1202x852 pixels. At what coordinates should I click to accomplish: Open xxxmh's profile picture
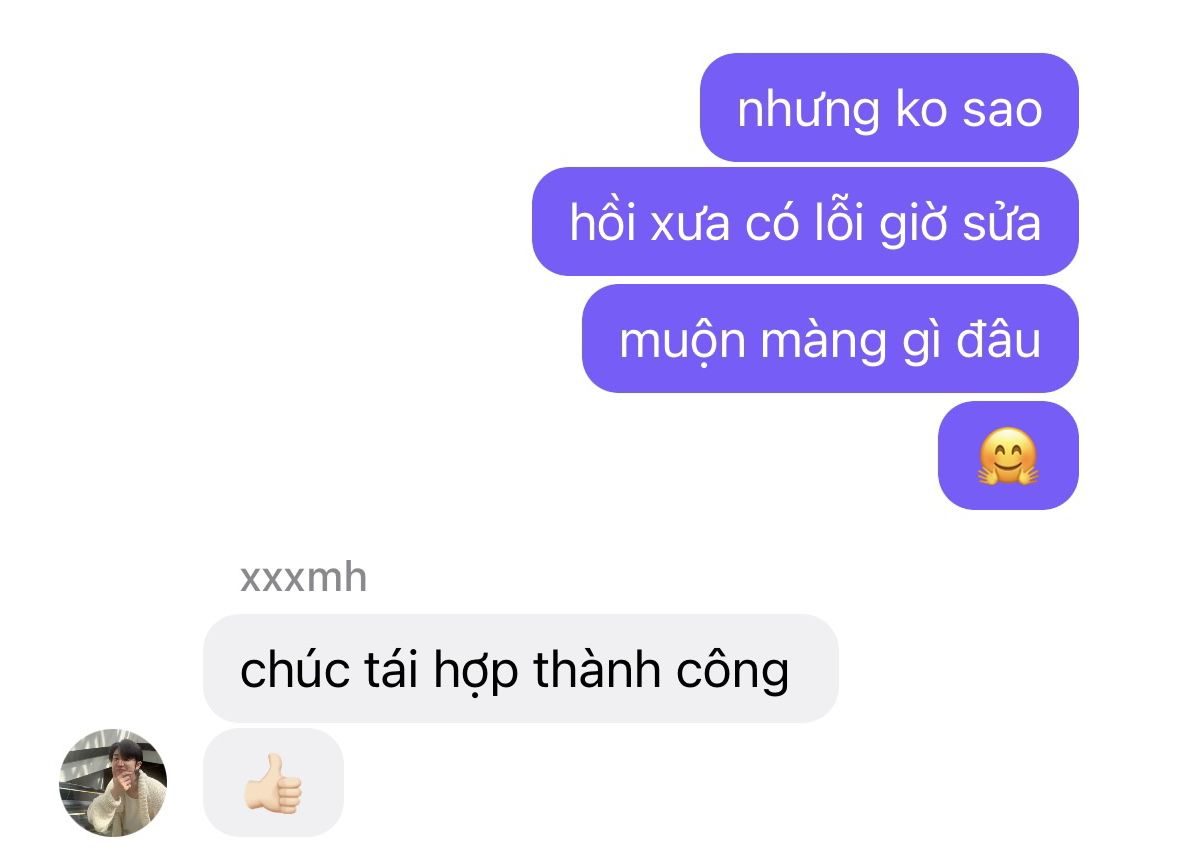(113, 783)
